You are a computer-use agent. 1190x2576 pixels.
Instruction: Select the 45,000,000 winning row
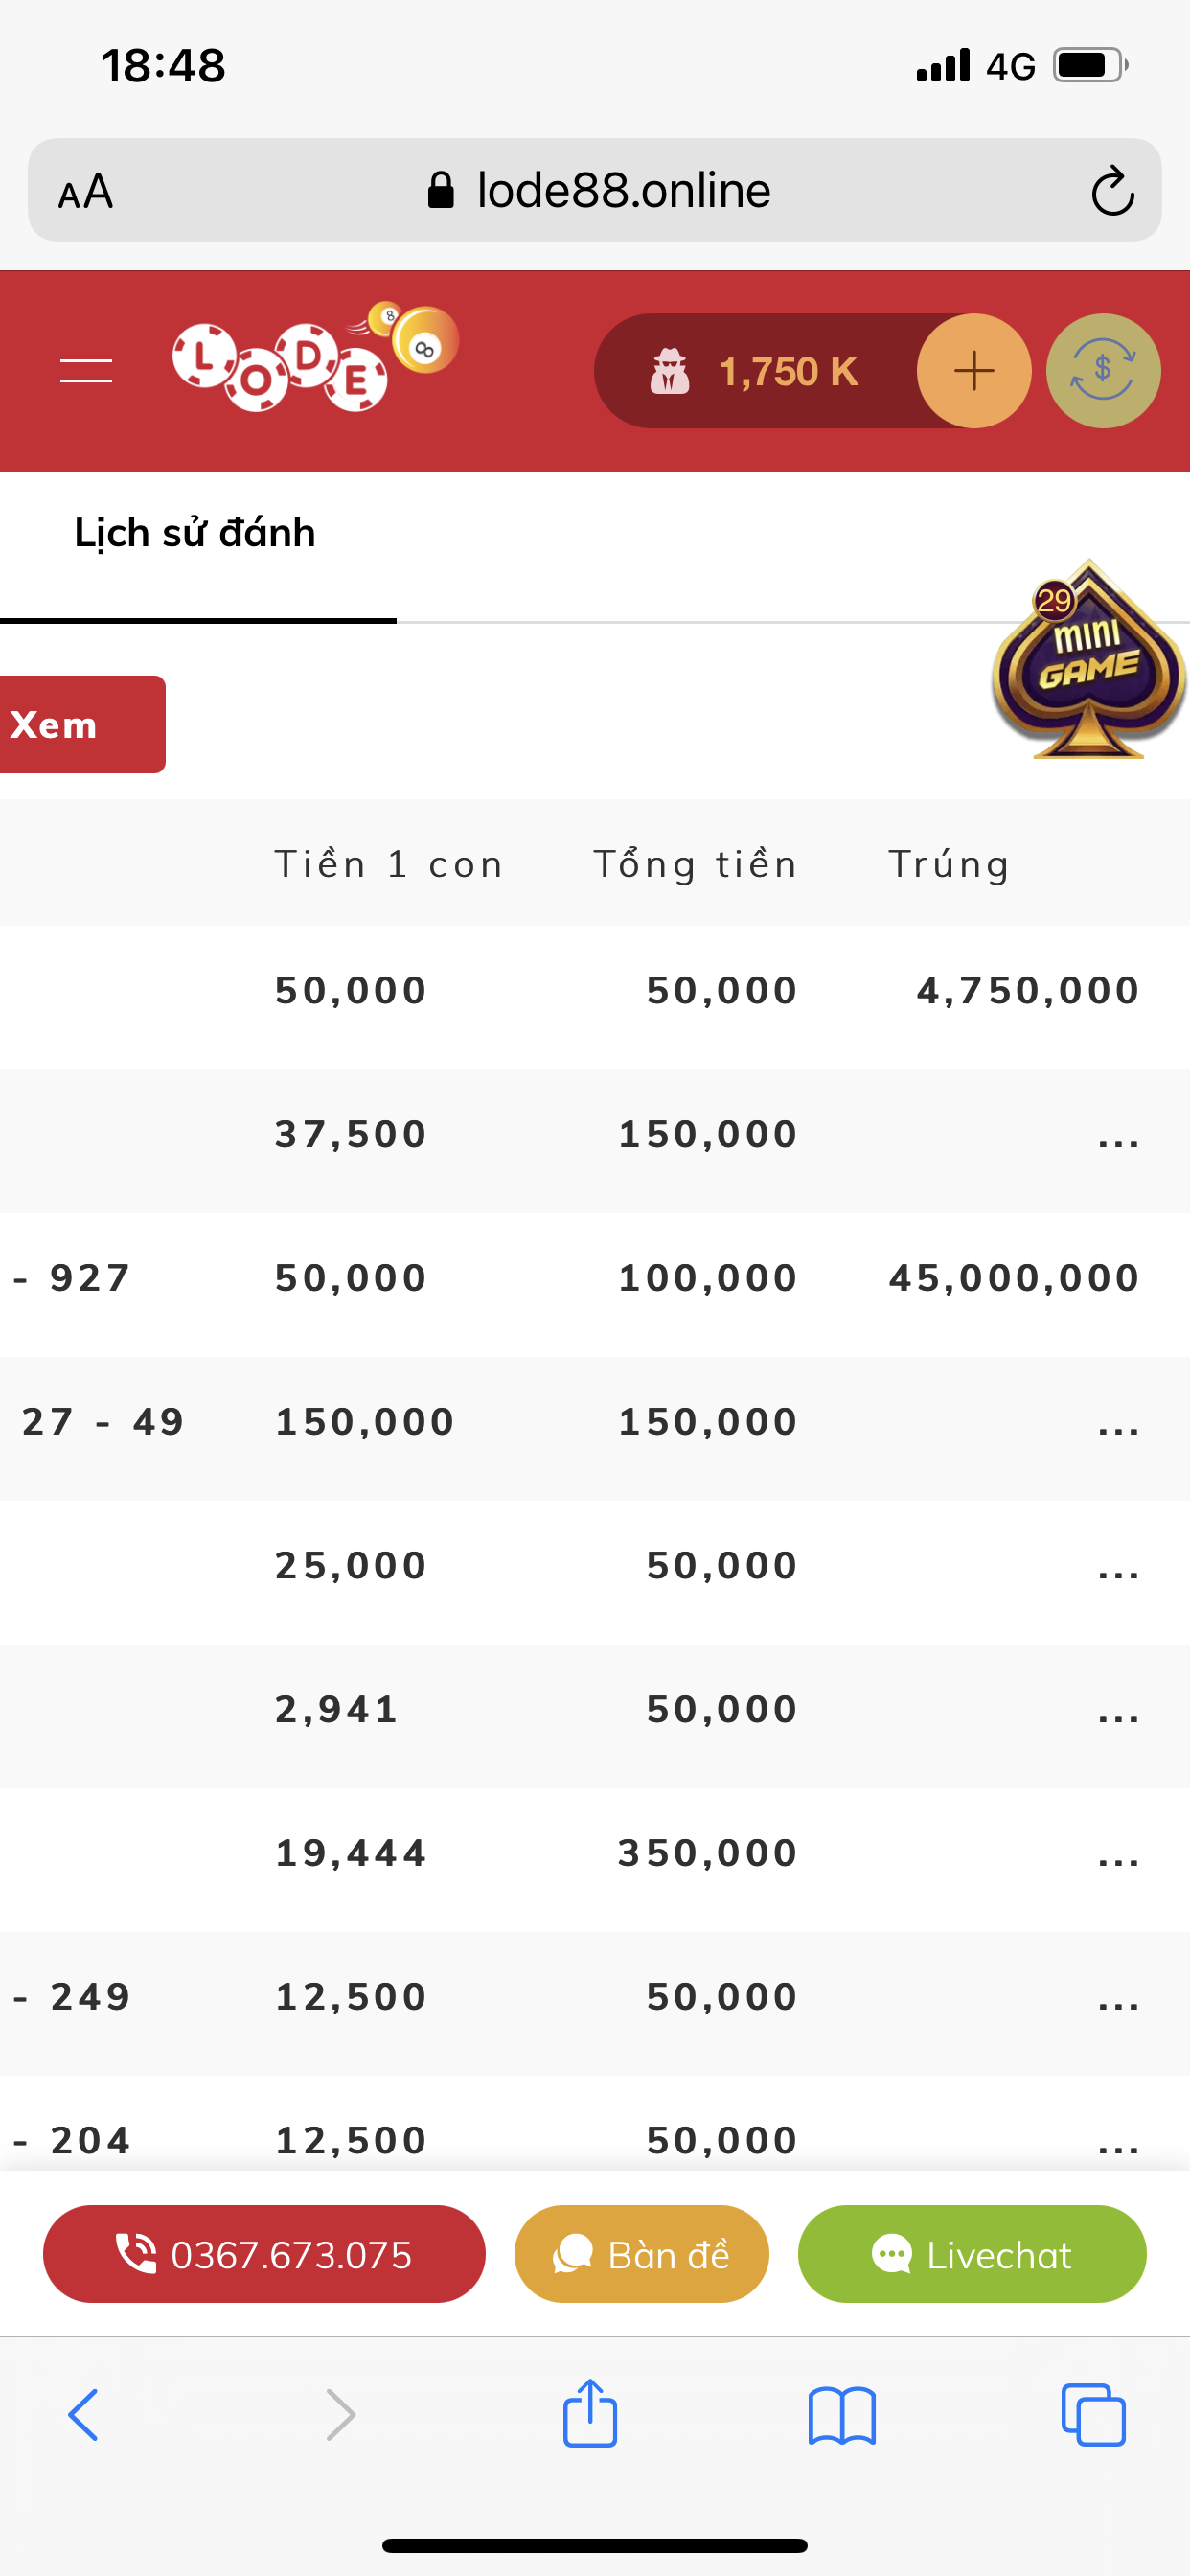click(1013, 1278)
